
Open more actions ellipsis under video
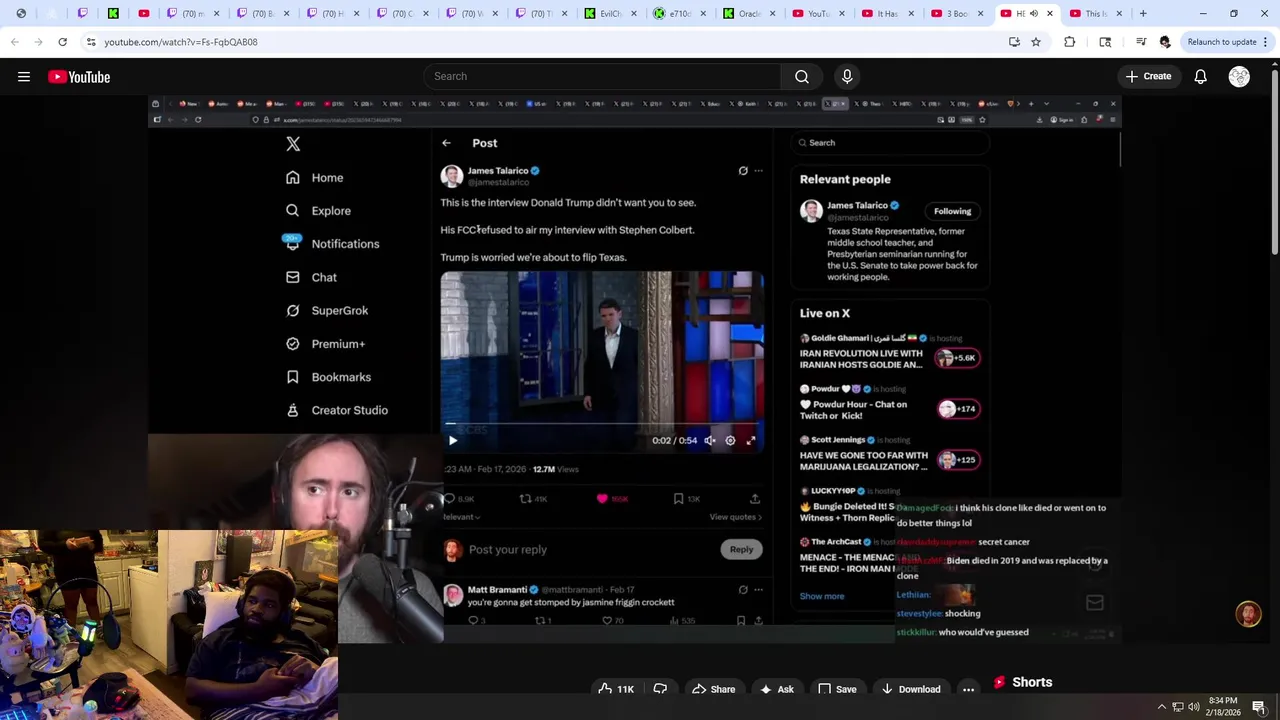coord(968,689)
